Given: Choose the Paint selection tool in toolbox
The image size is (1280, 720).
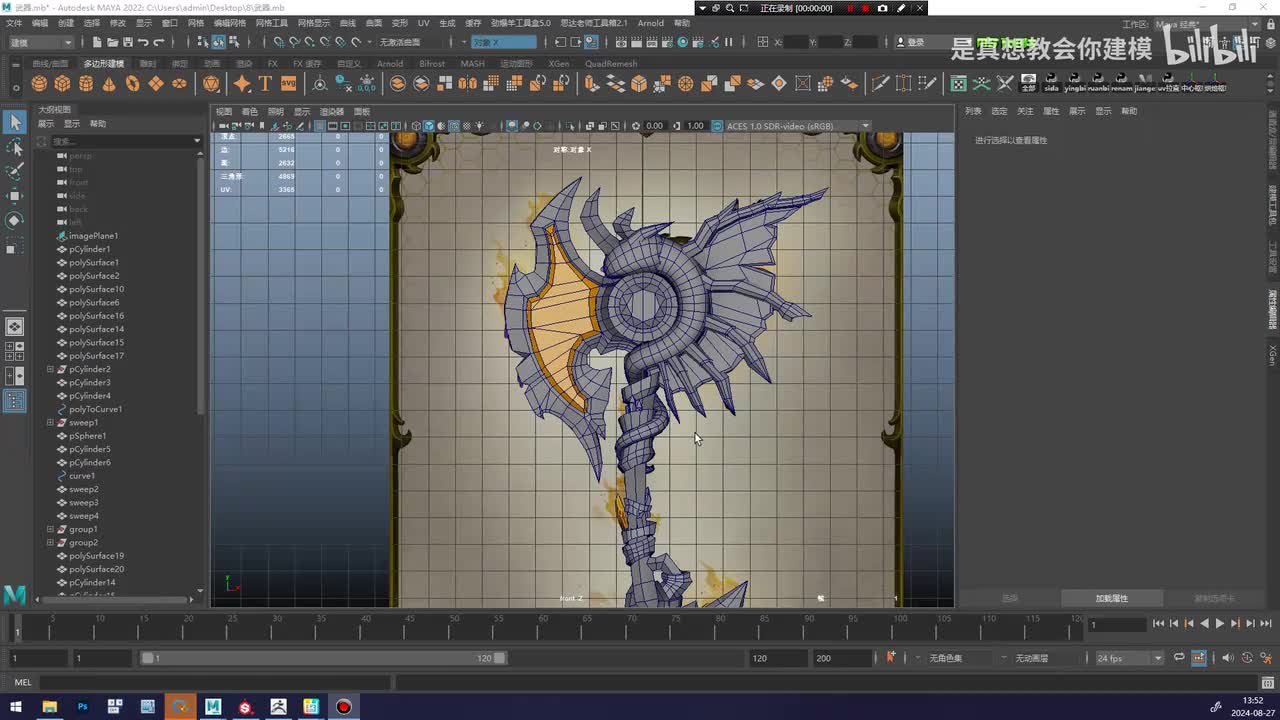Looking at the screenshot, I should pos(15,171).
